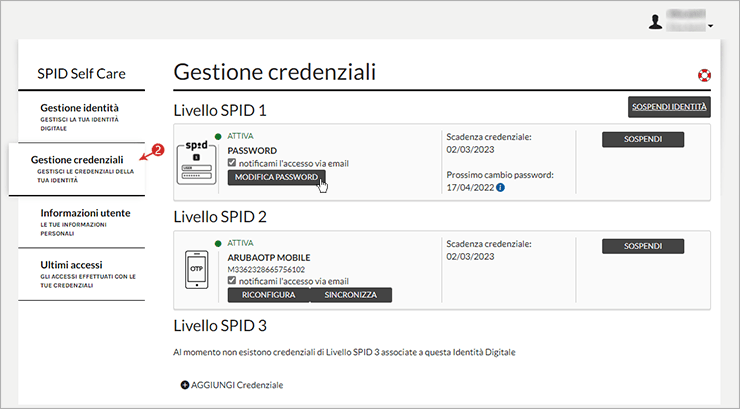Click expiry date in SPID 1 card
740x409 pixels.
pos(470,150)
